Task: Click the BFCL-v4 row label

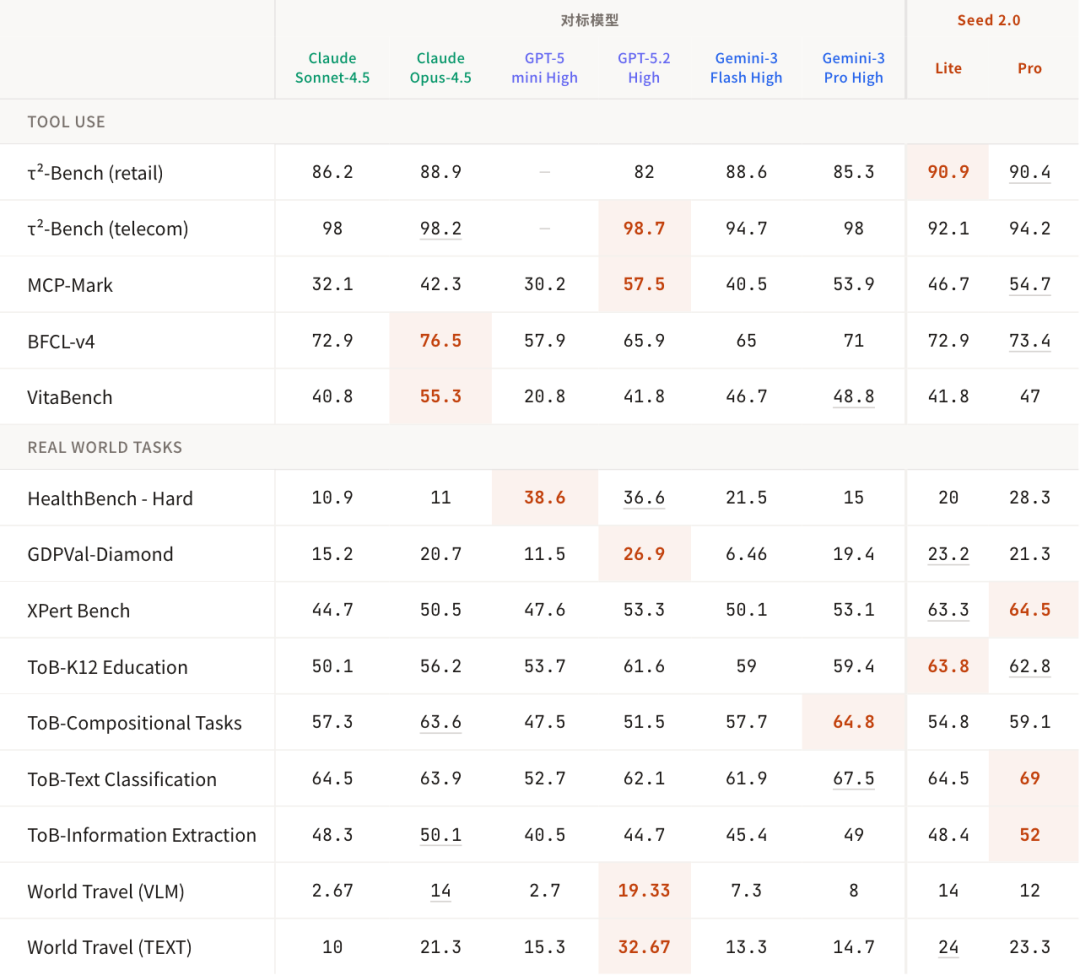Action: (61, 342)
